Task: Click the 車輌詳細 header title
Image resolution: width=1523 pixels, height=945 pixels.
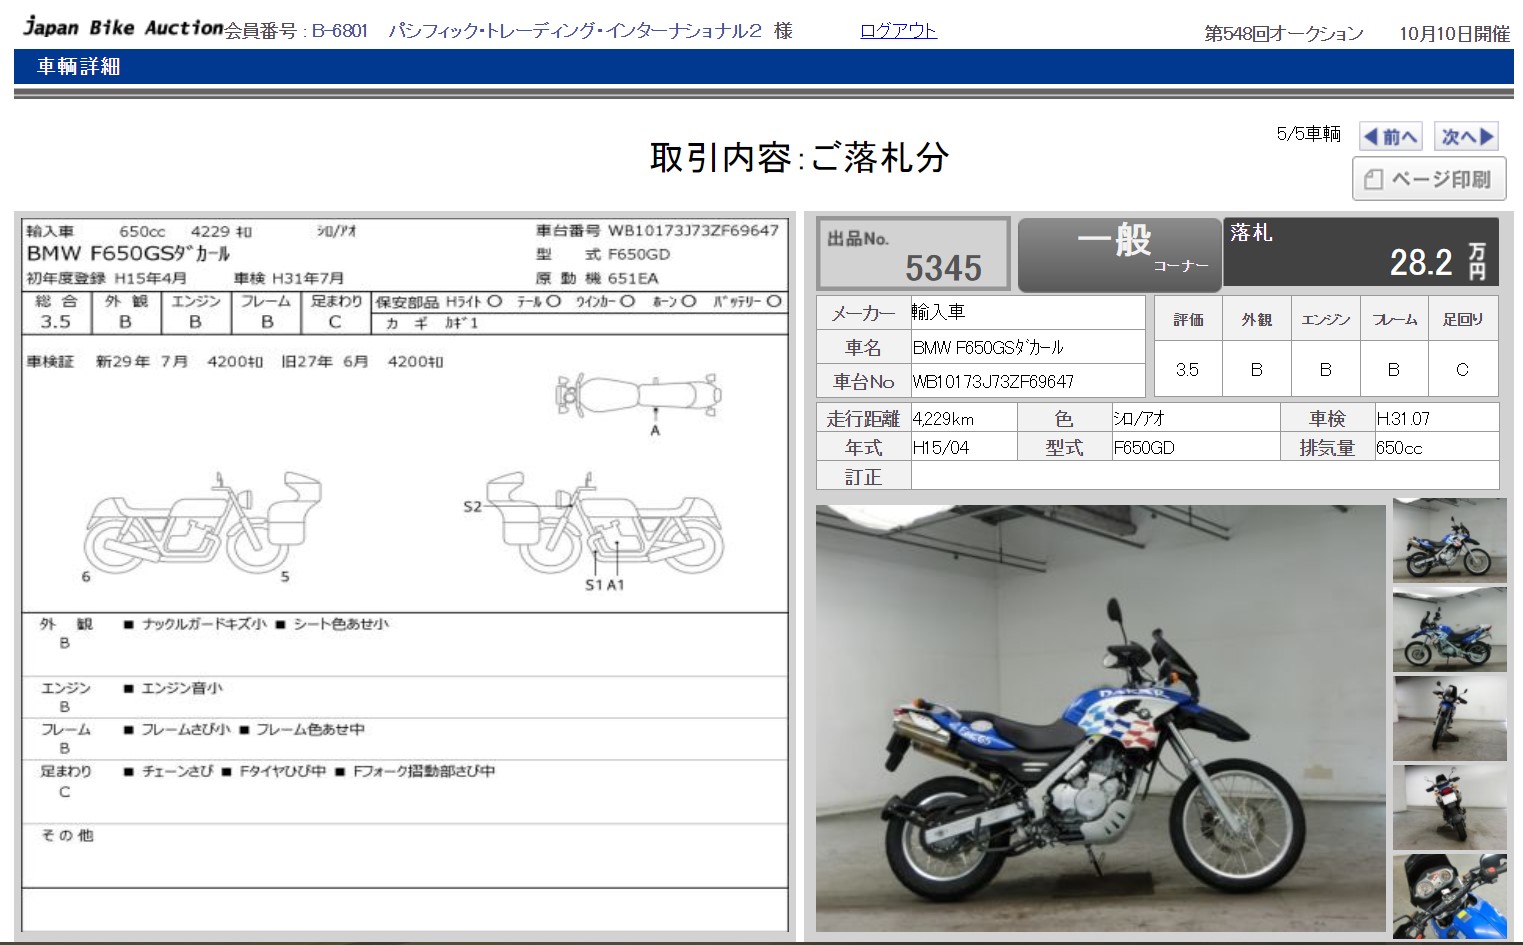Action: pos(78,67)
